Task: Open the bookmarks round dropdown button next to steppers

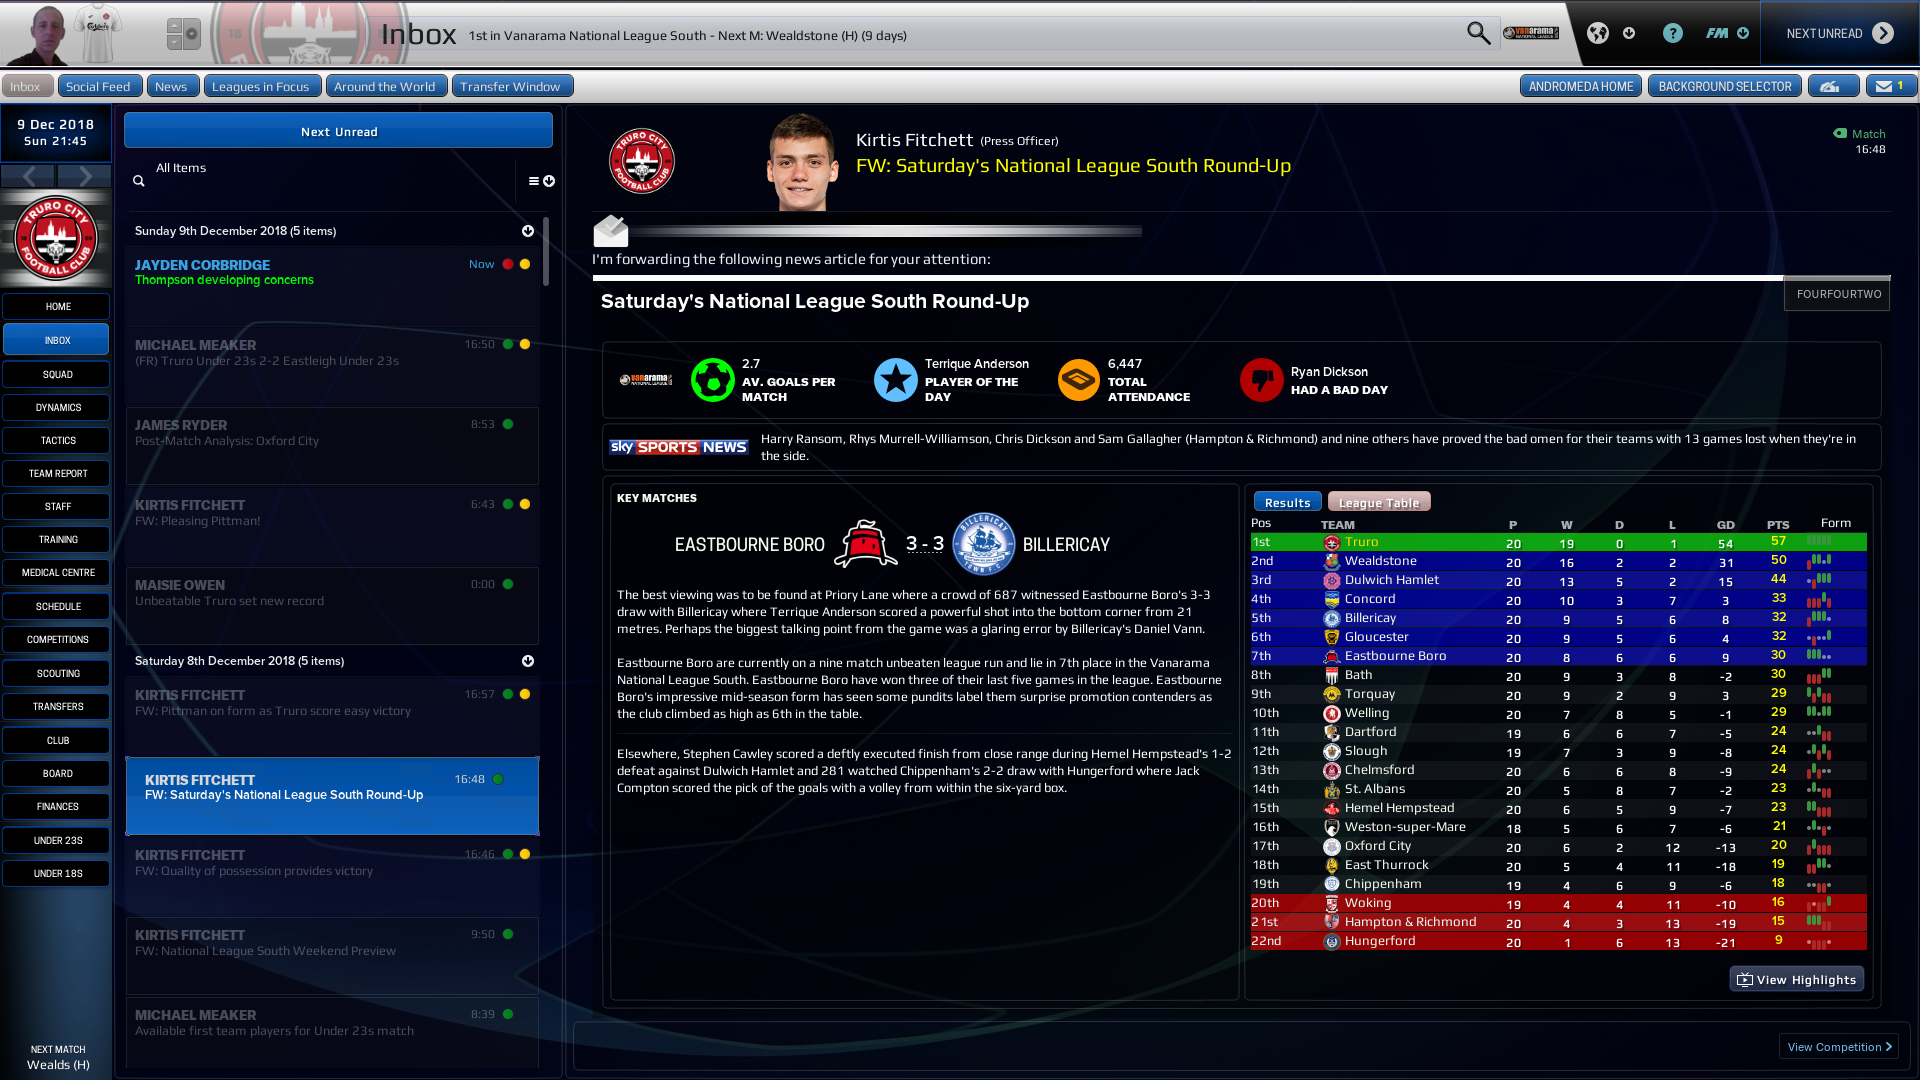Action: pos(192,34)
